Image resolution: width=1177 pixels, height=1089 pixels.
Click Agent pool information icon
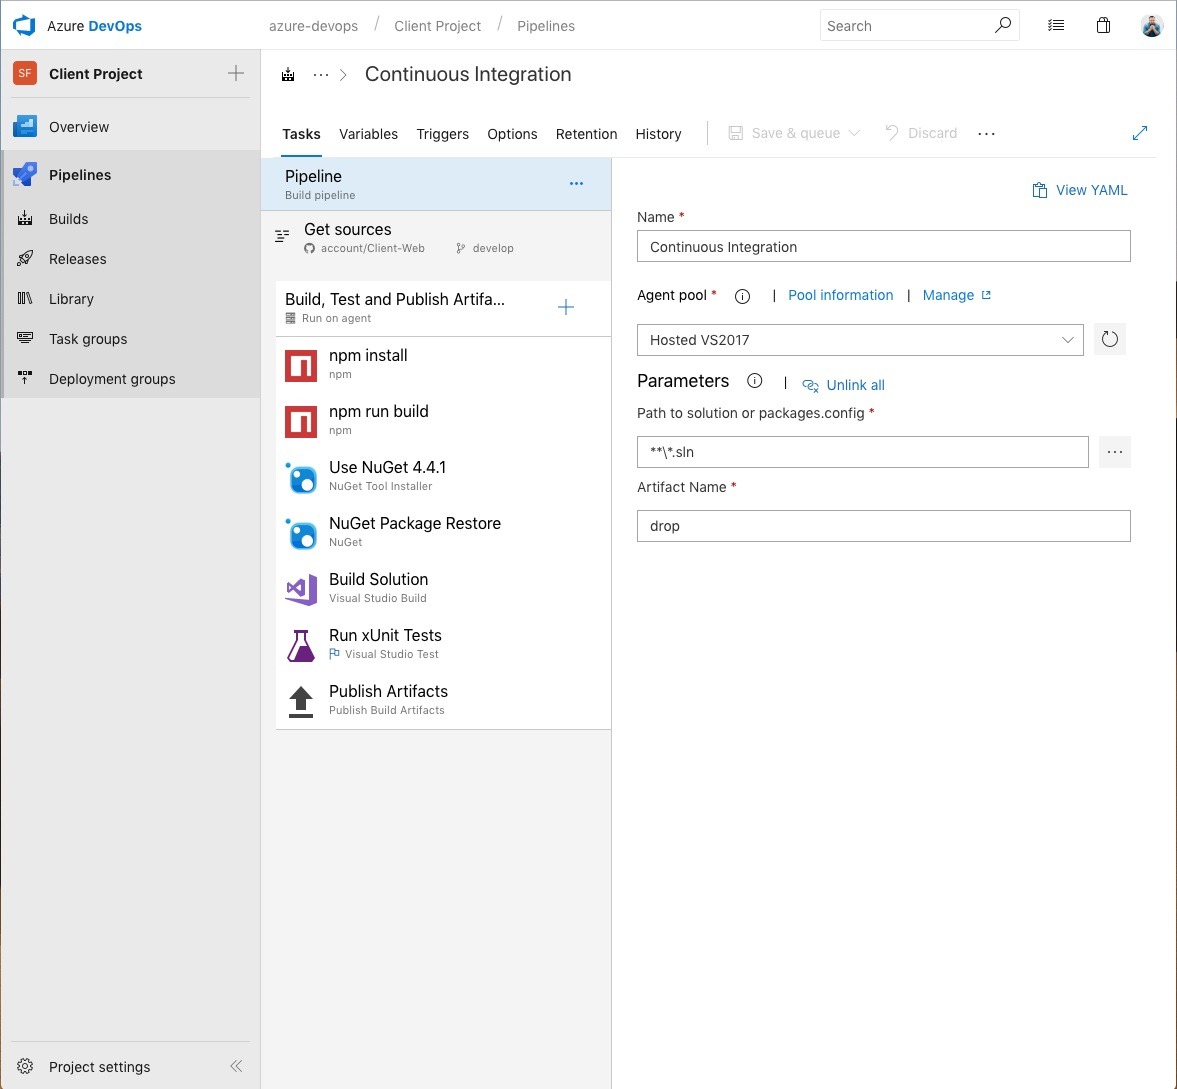(x=742, y=296)
